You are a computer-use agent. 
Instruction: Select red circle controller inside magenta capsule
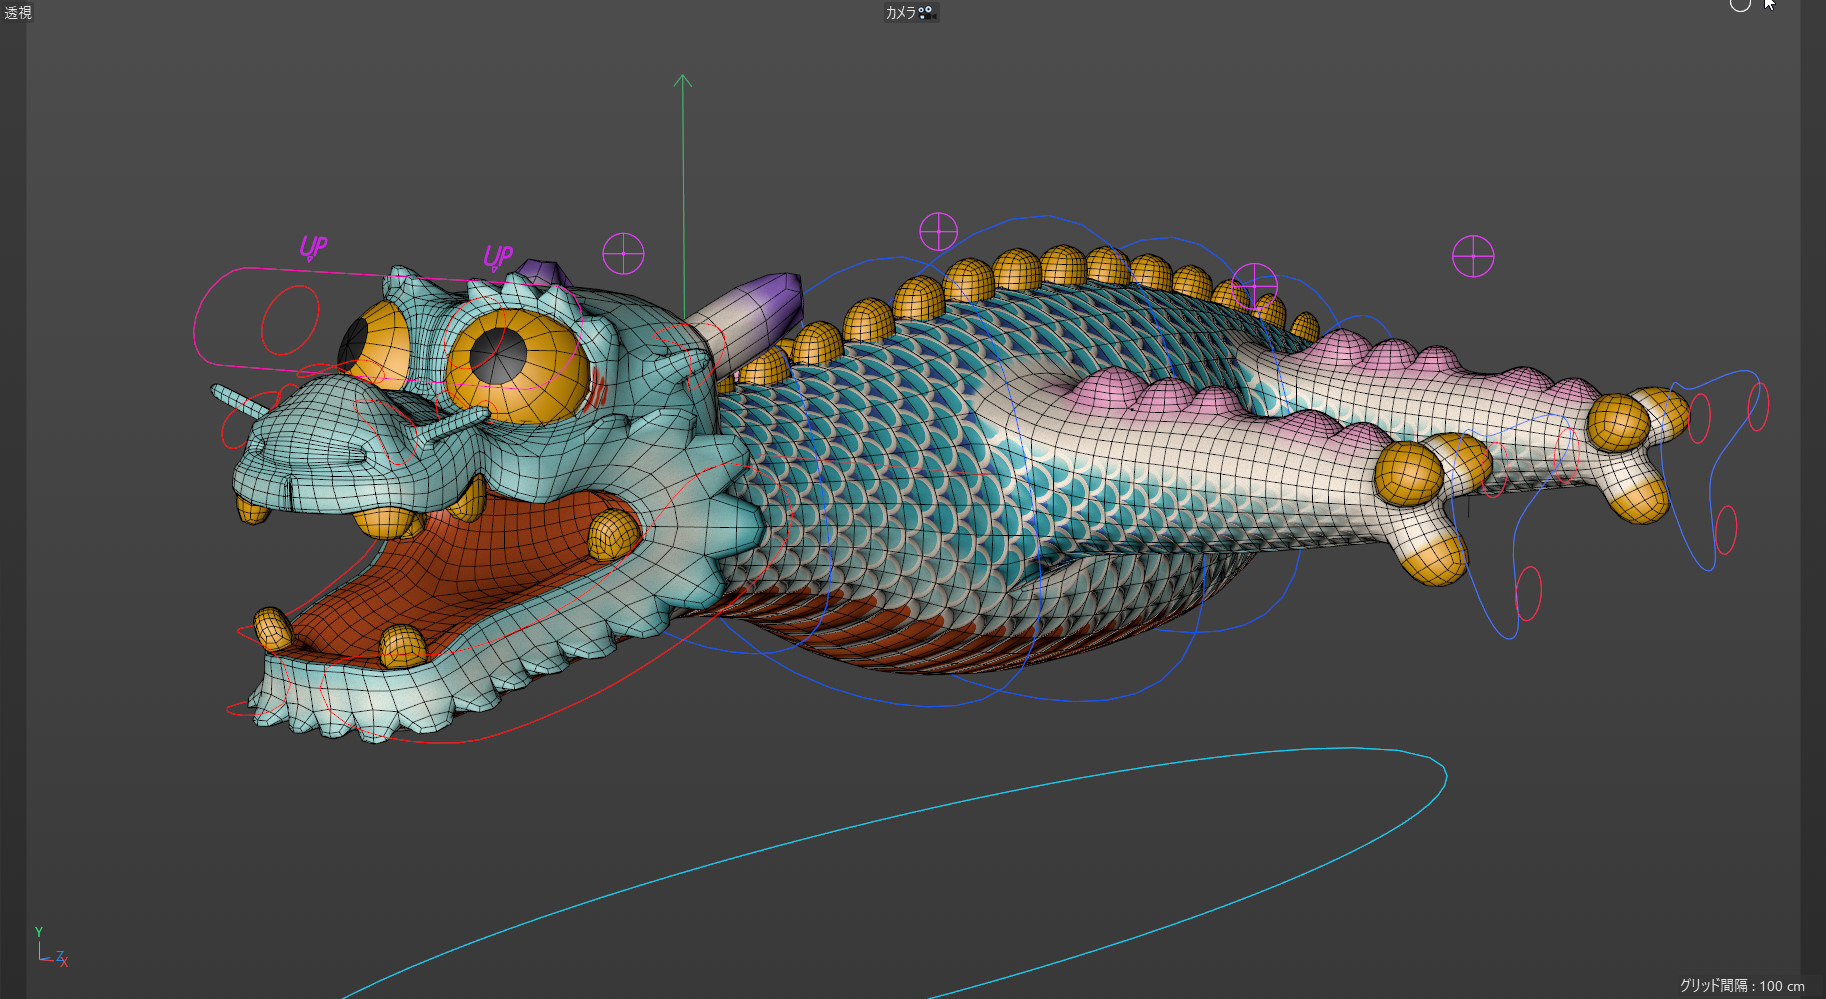coord(290,319)
